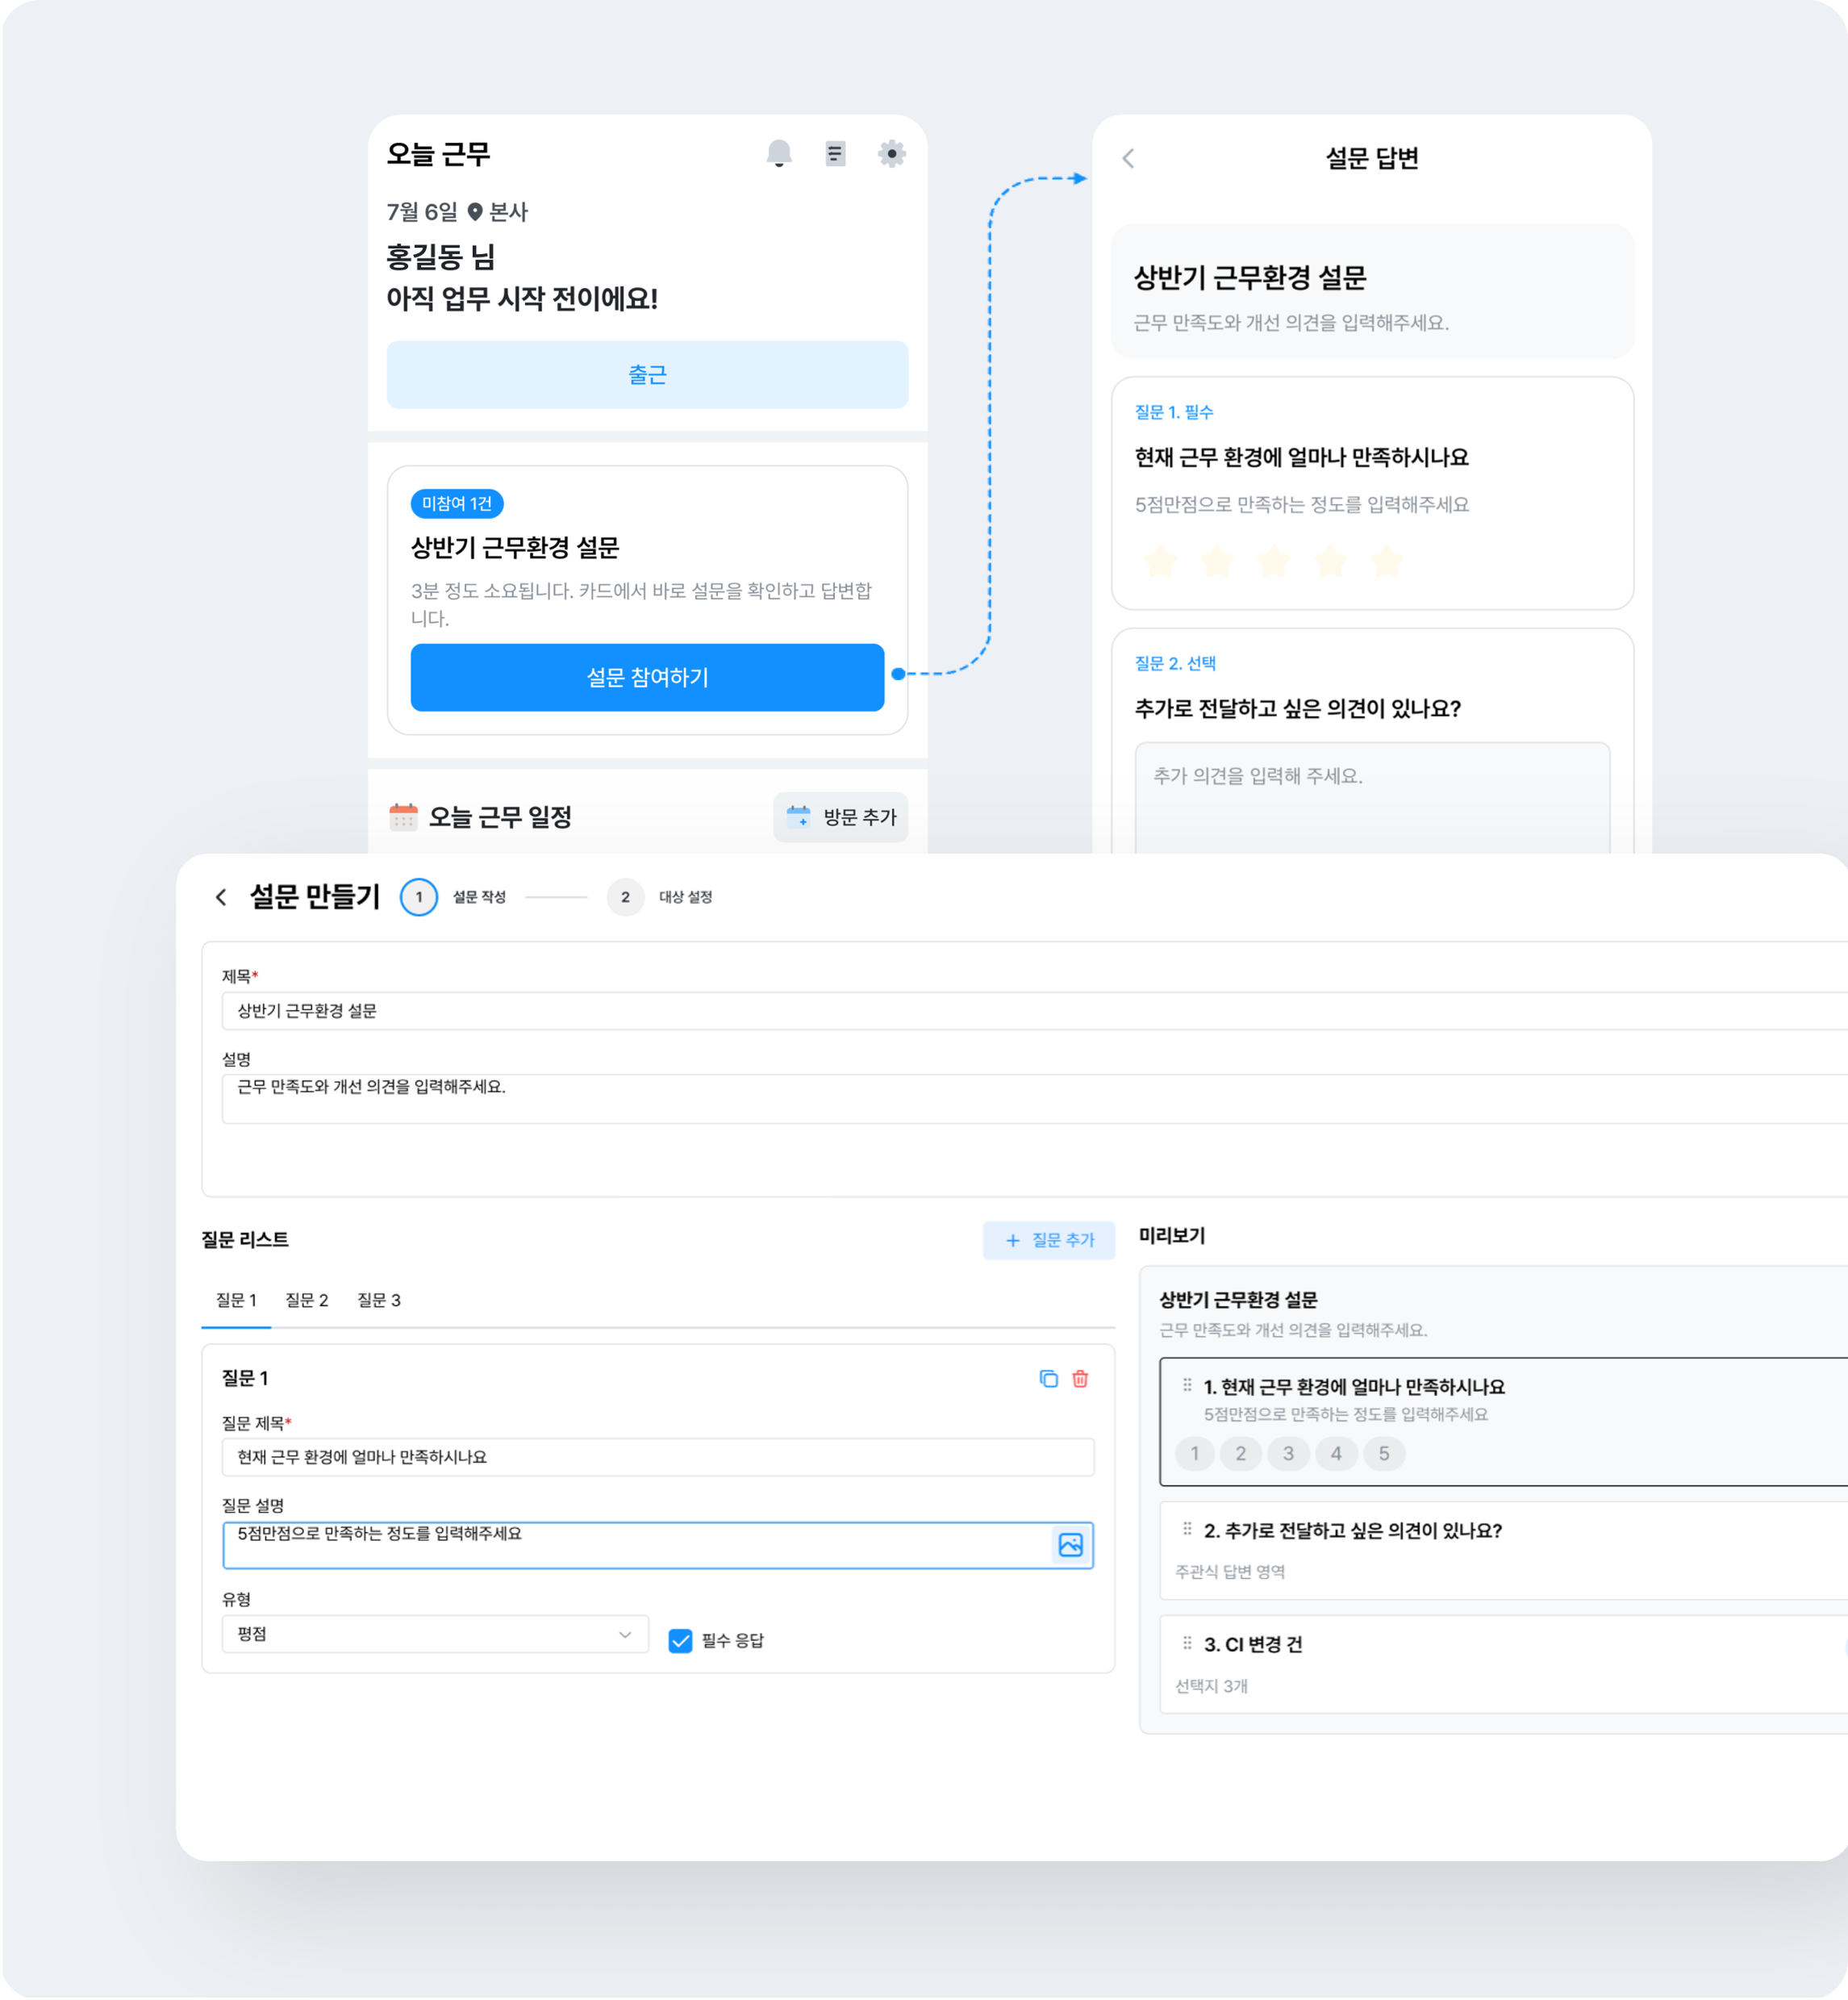Select preview card 3. CI 변경 건
This screenshot has height=2000, width=1848.
tap(1503, 1665)
